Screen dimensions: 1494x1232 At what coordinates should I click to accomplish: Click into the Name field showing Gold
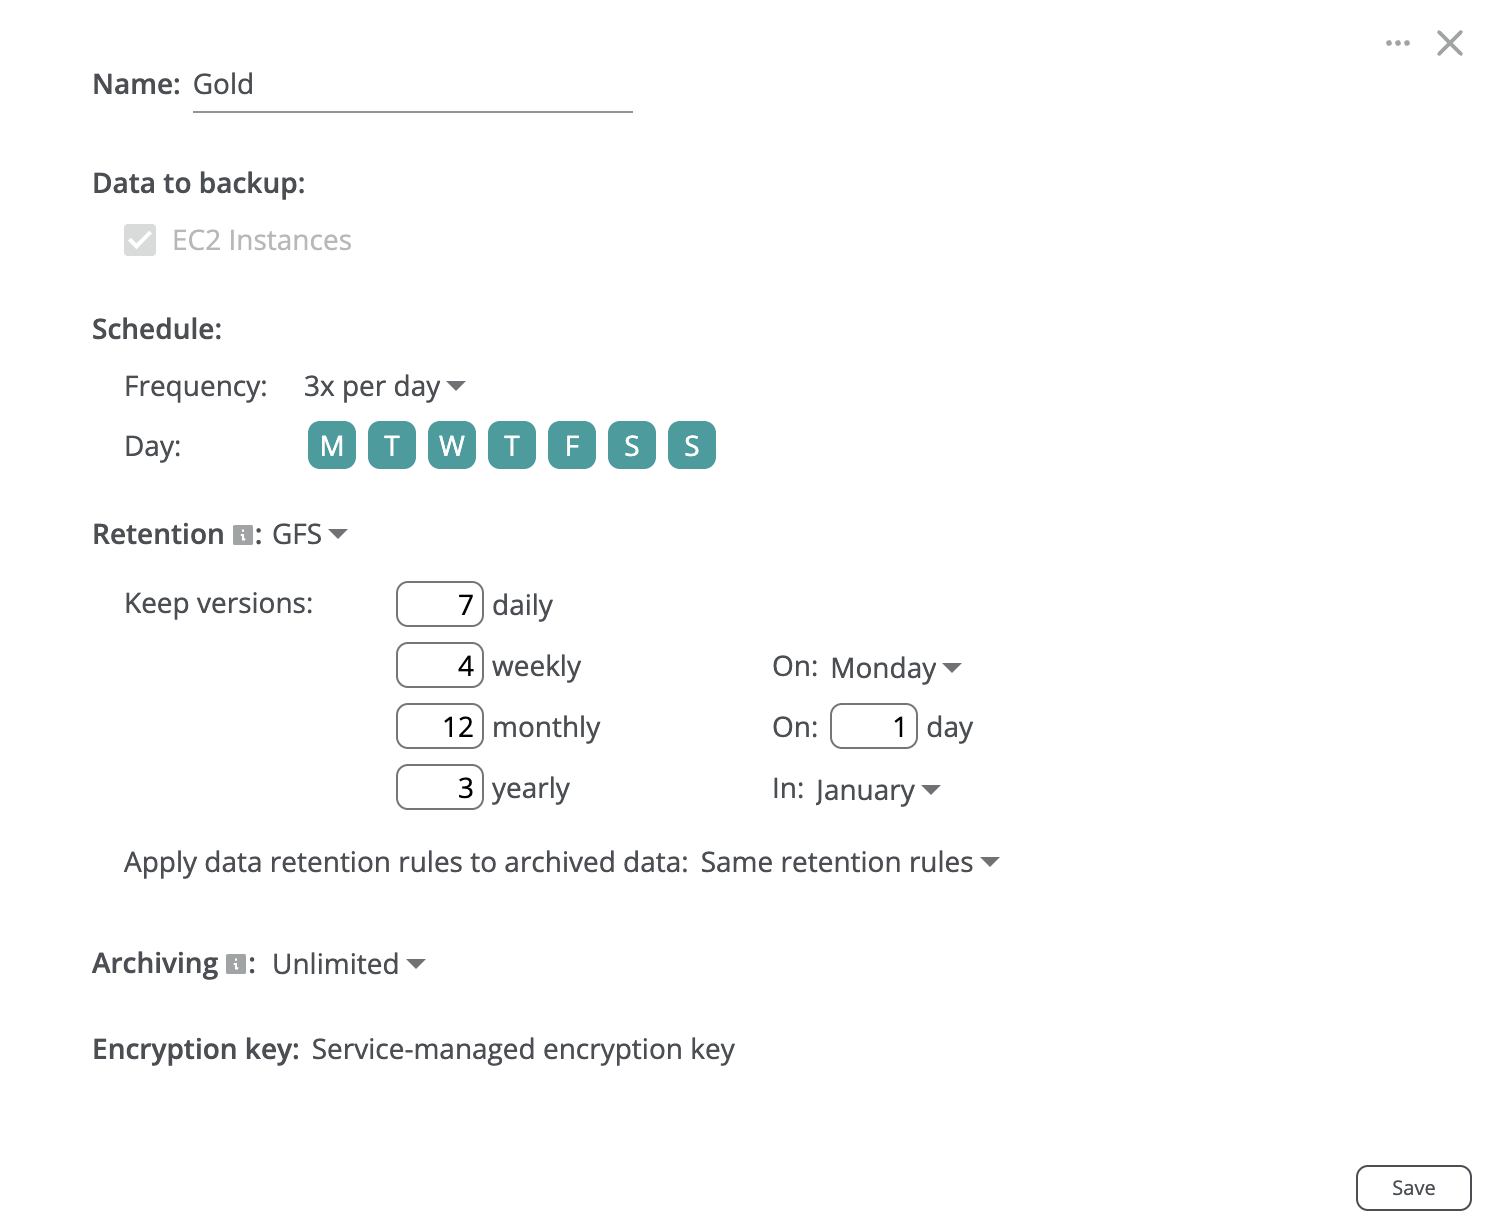(x=412, y=85)
